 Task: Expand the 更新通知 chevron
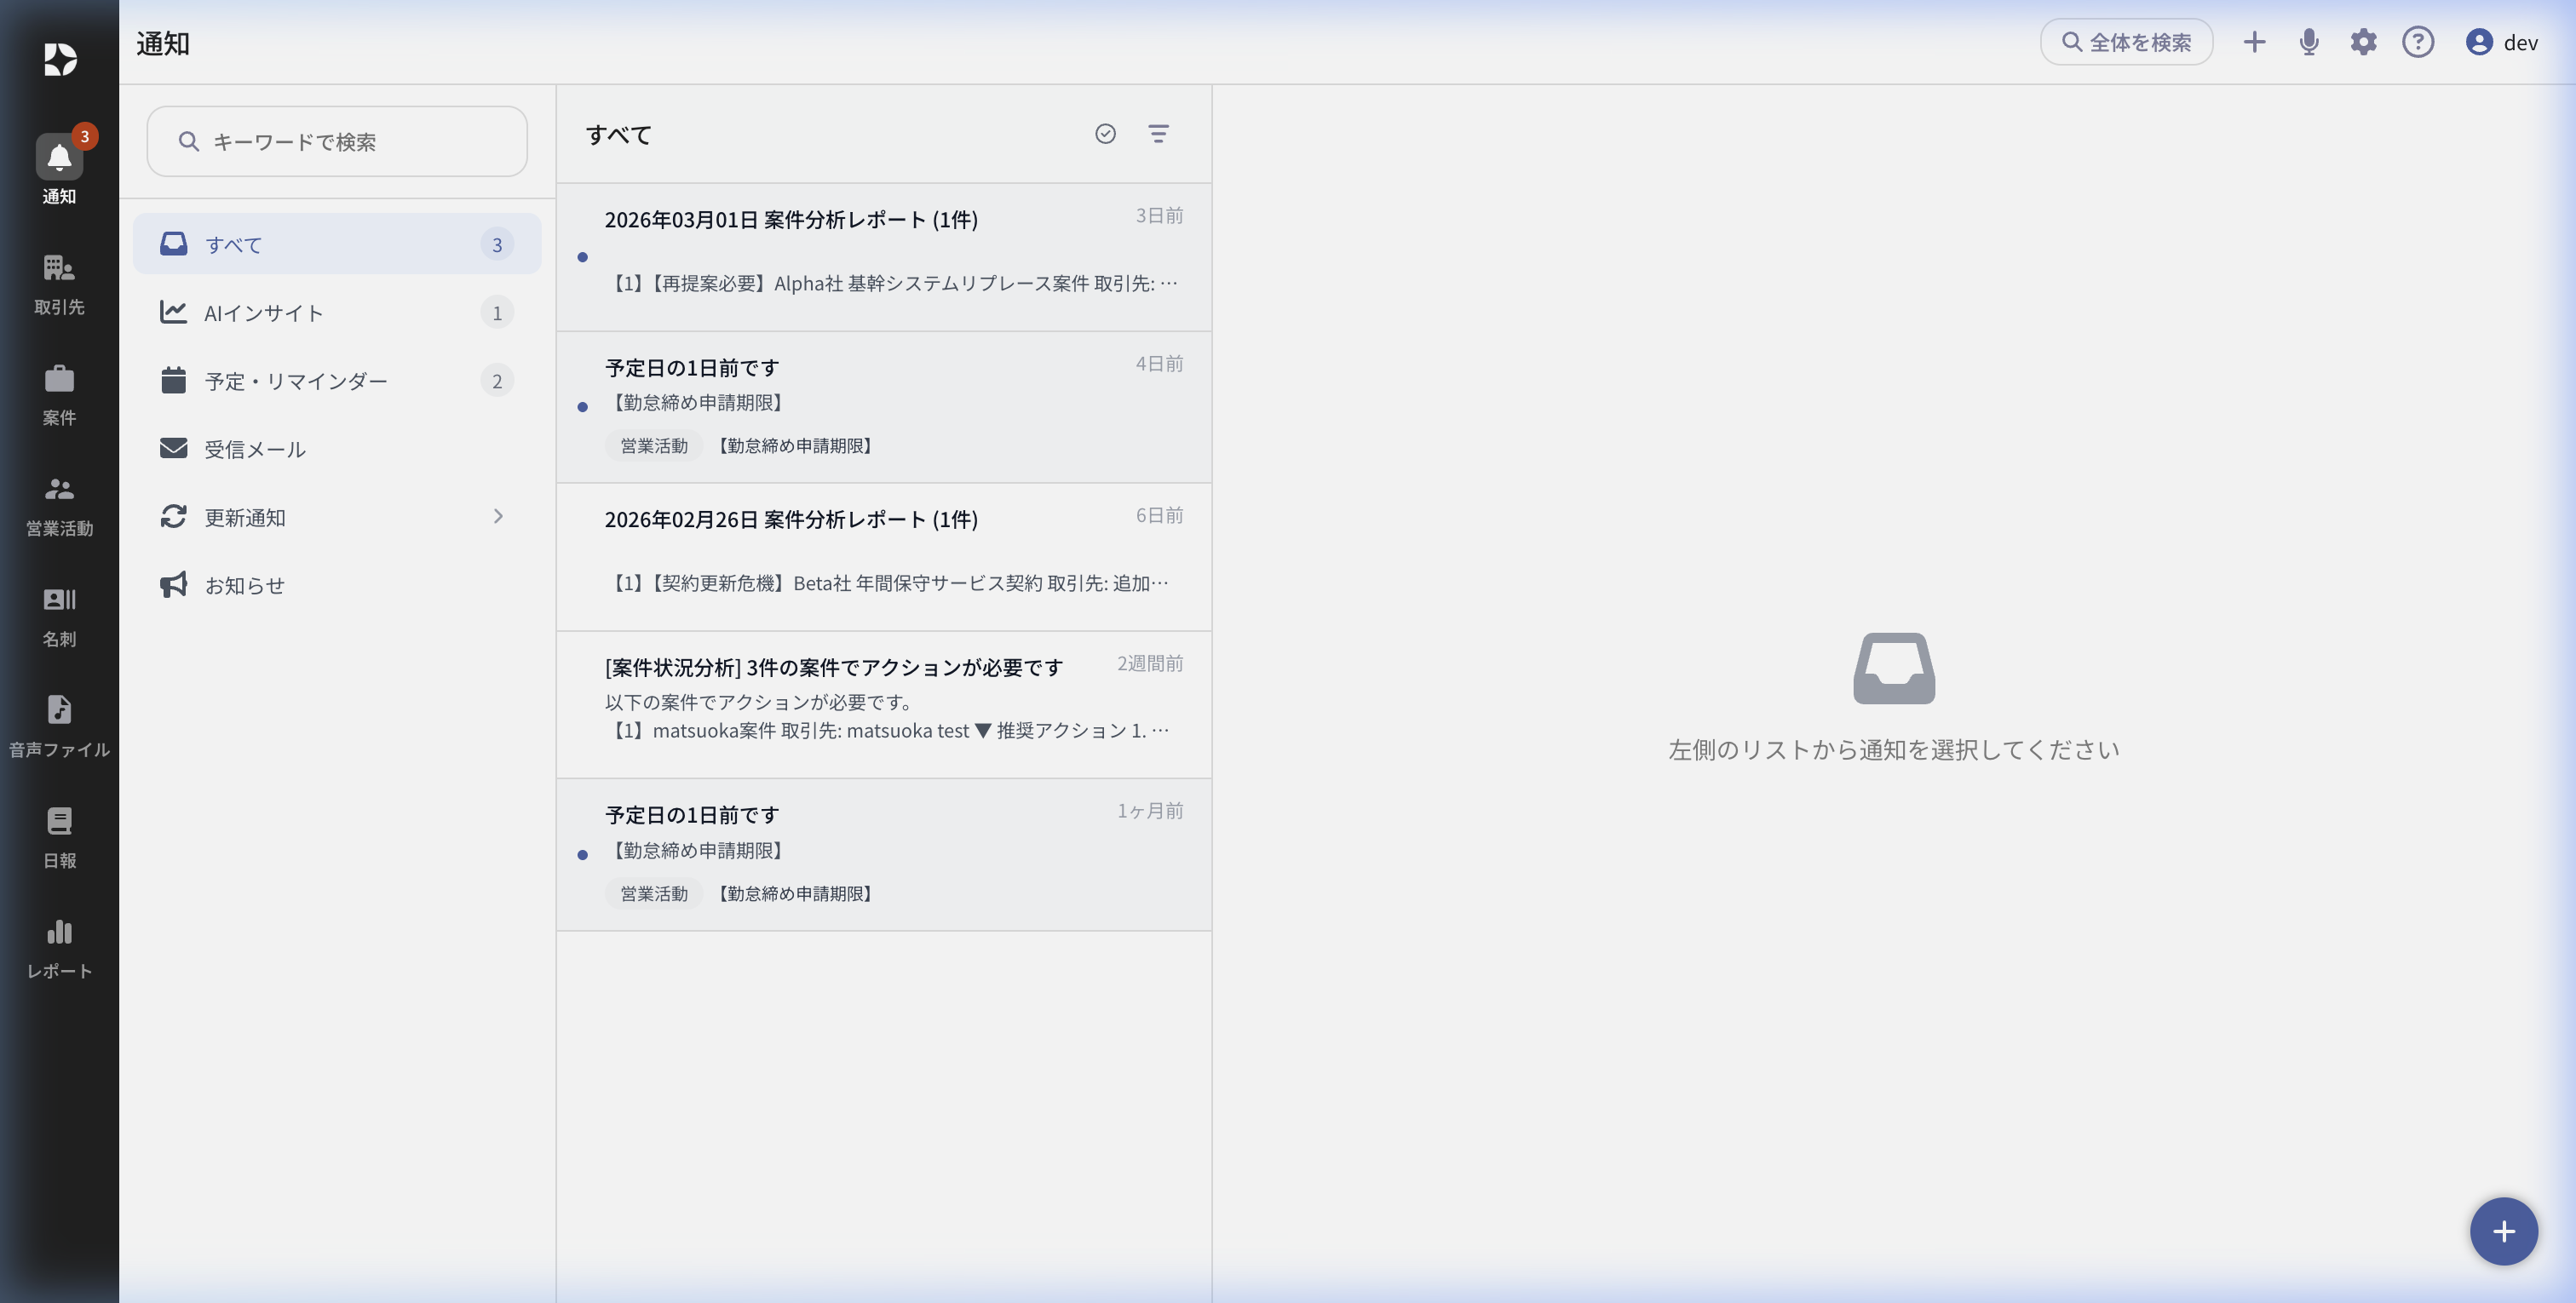point(498,517)
